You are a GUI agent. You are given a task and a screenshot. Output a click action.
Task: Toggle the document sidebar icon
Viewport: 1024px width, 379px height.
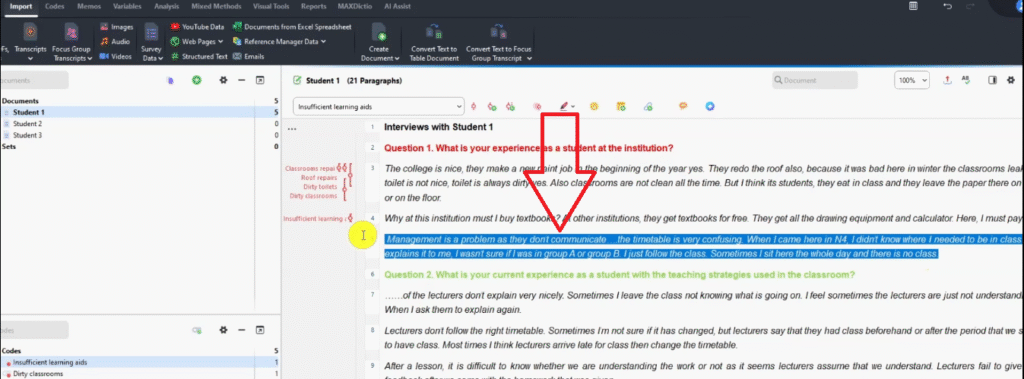pyautogui.click(x=992, y=80)
